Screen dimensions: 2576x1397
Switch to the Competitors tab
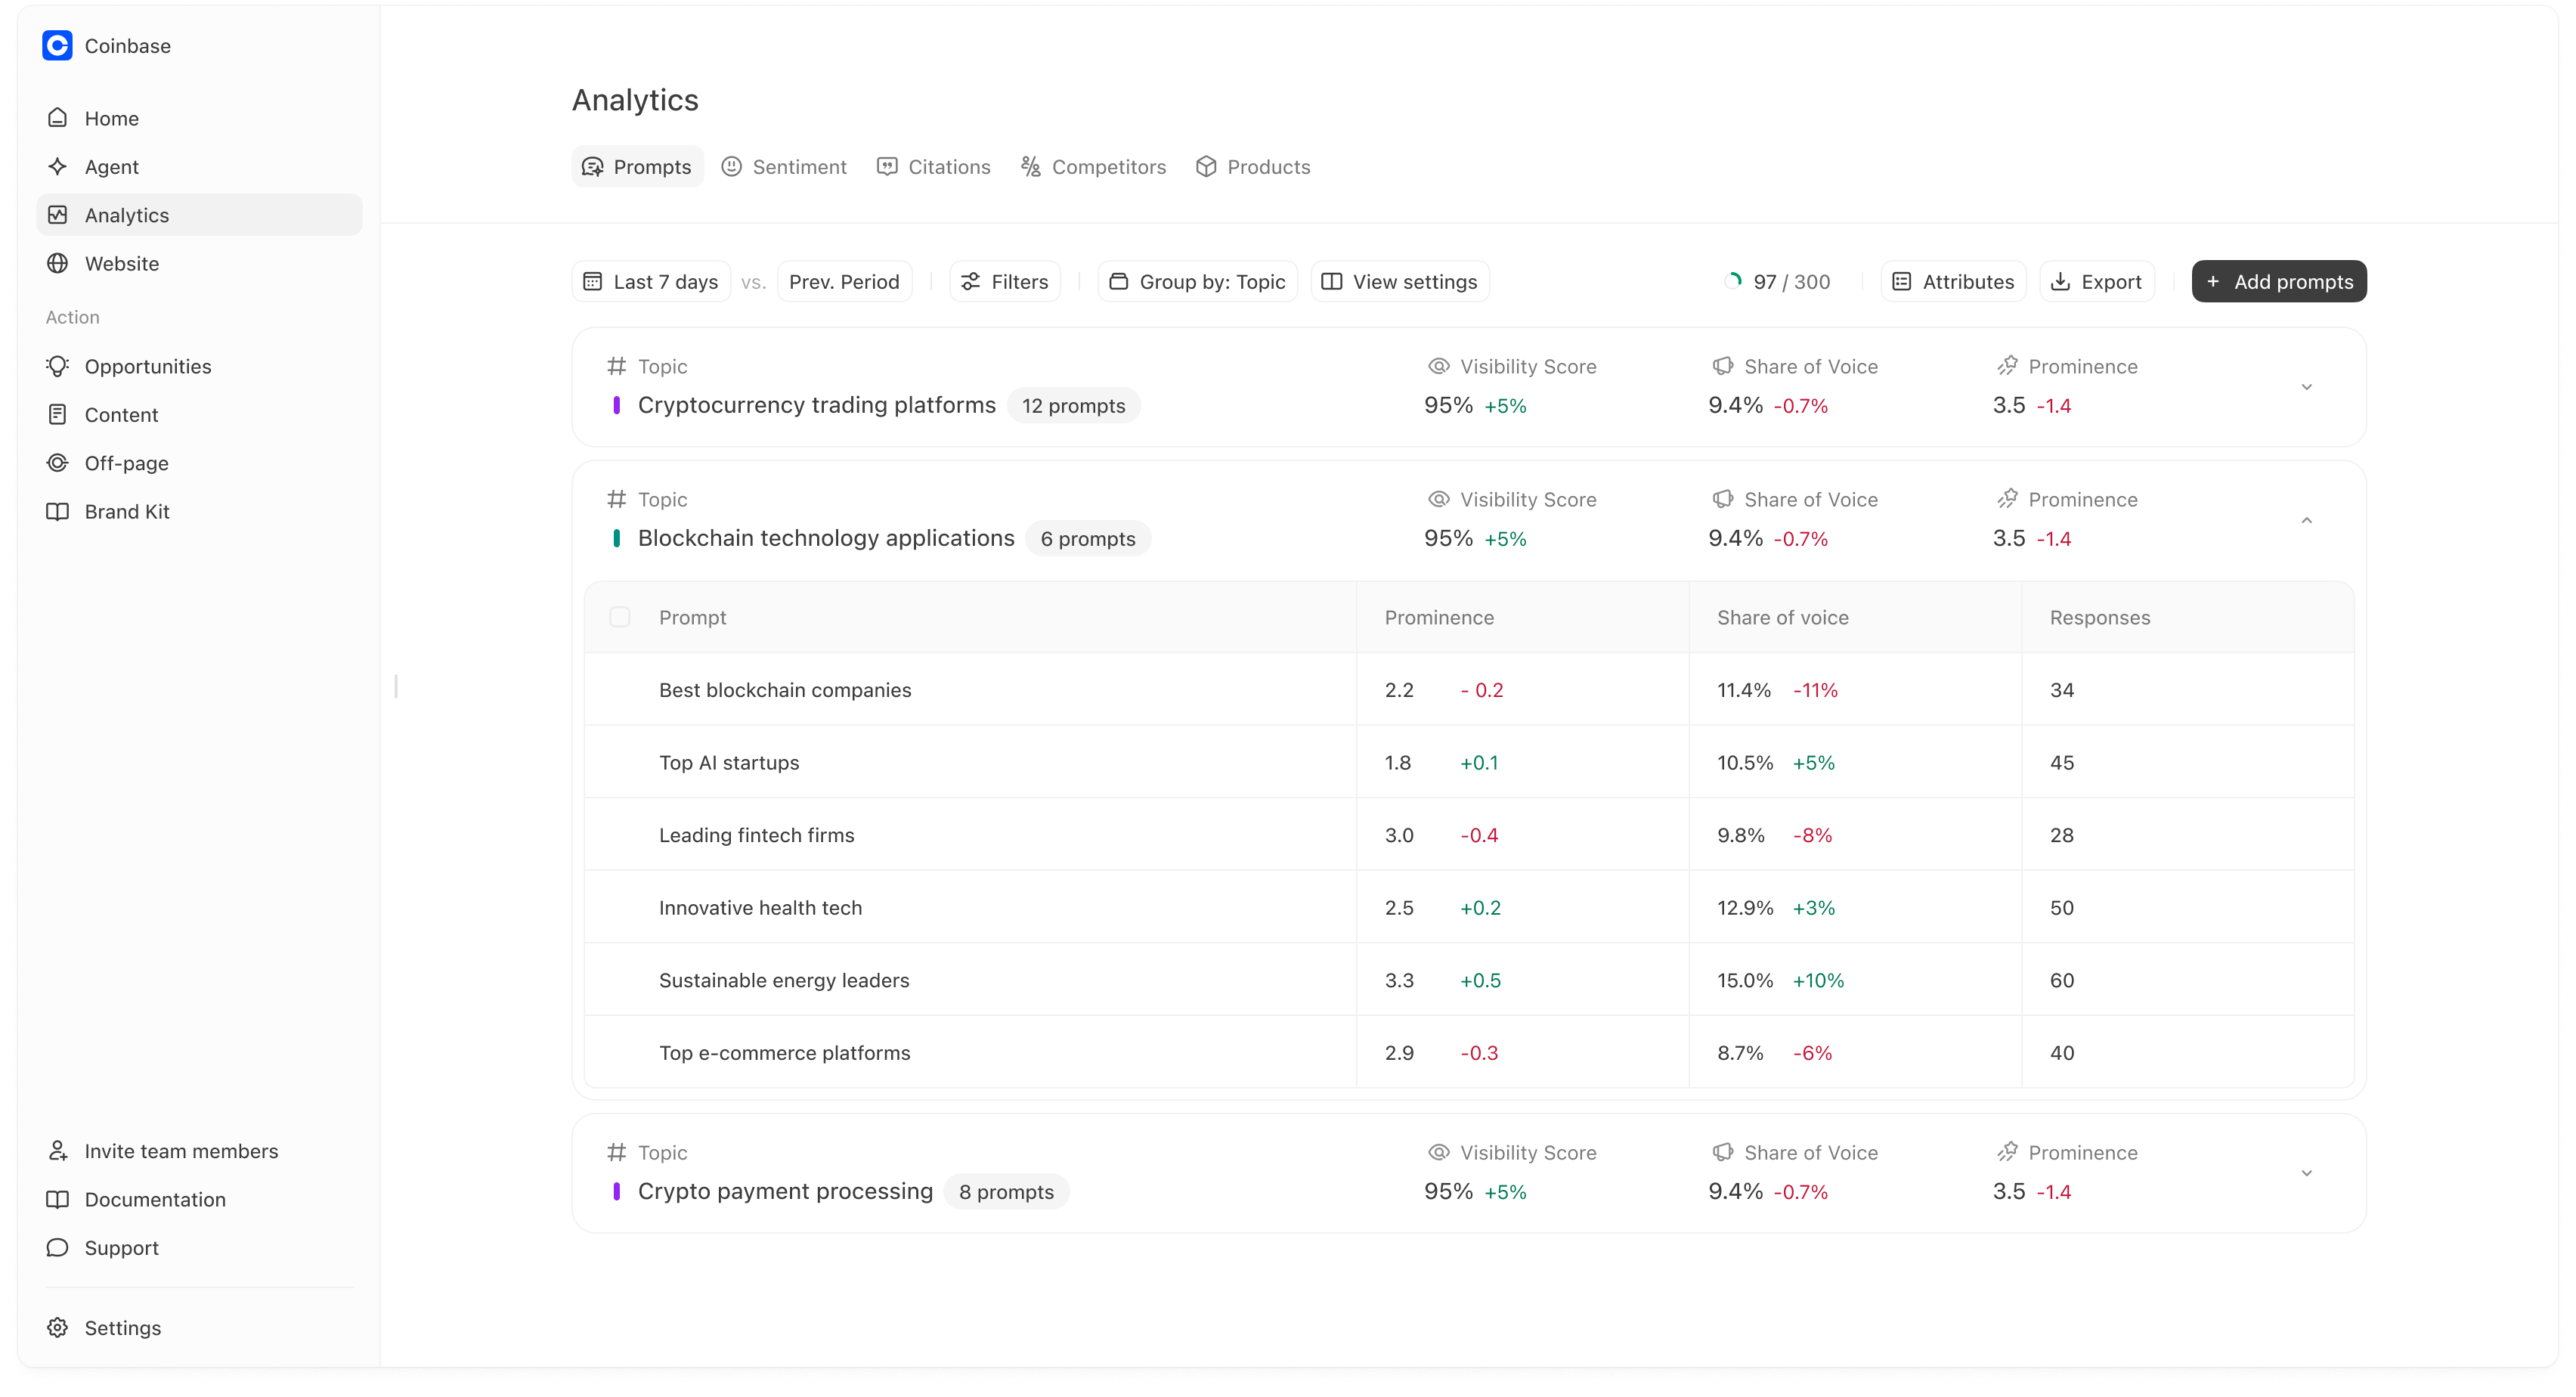(1093, 167)
